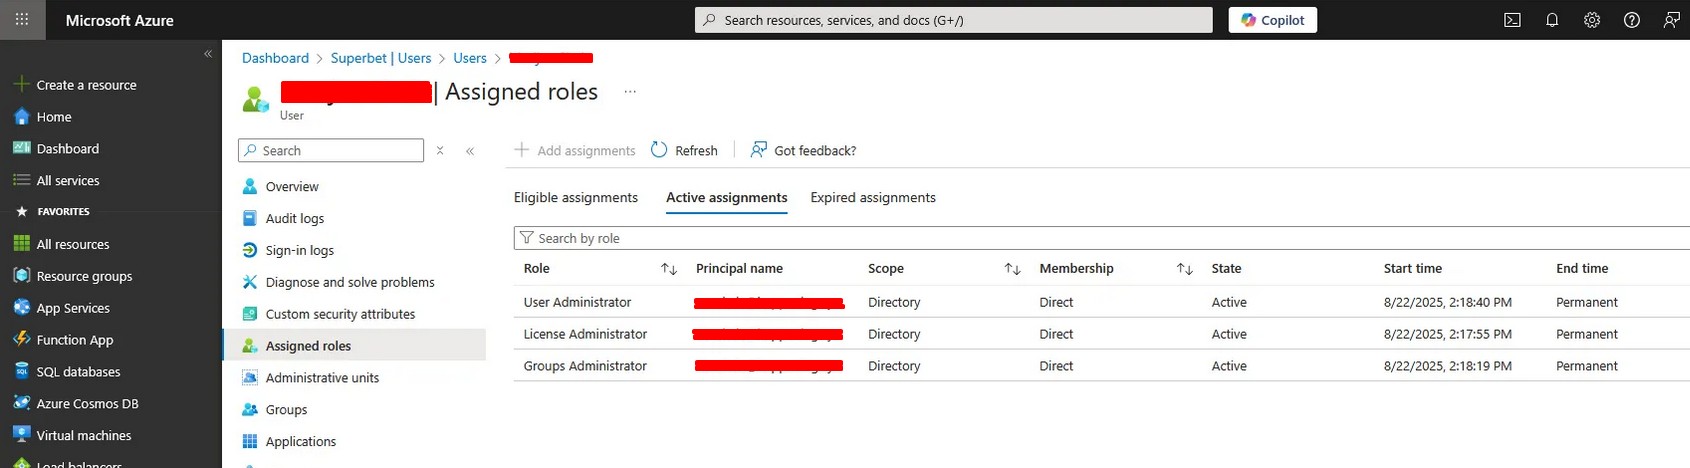Open the app launcher waffle menu
The width and height of the screenshot is (1690, 468).
22,20
